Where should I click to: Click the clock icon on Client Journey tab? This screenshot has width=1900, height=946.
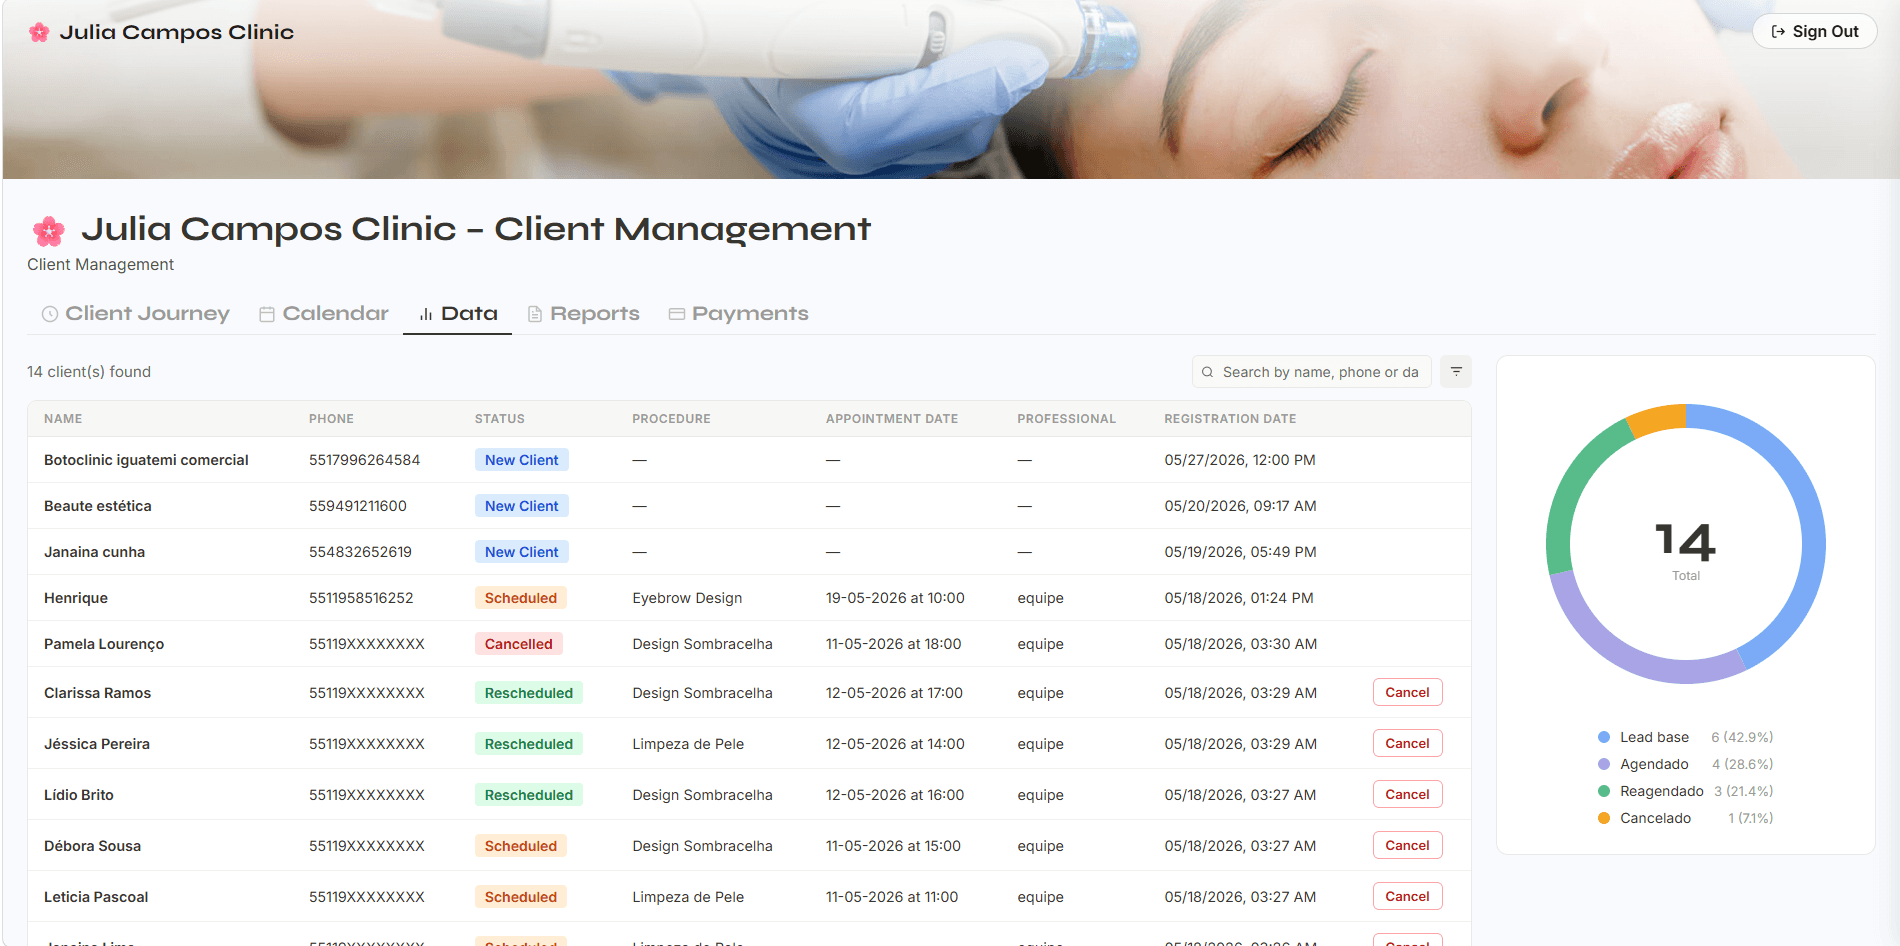click(49, 314)
